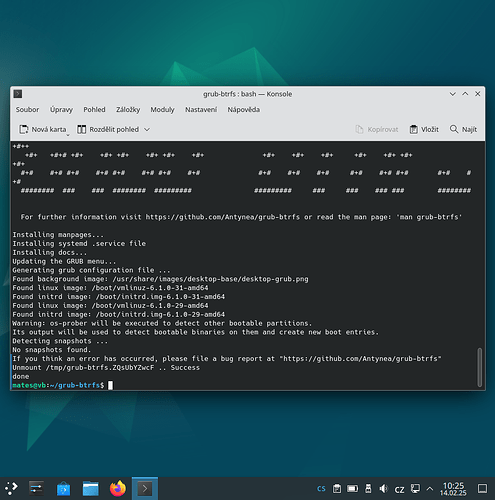
Task: Open the Záložky menu
Action: pyautogui.click(x=128, y=110)
